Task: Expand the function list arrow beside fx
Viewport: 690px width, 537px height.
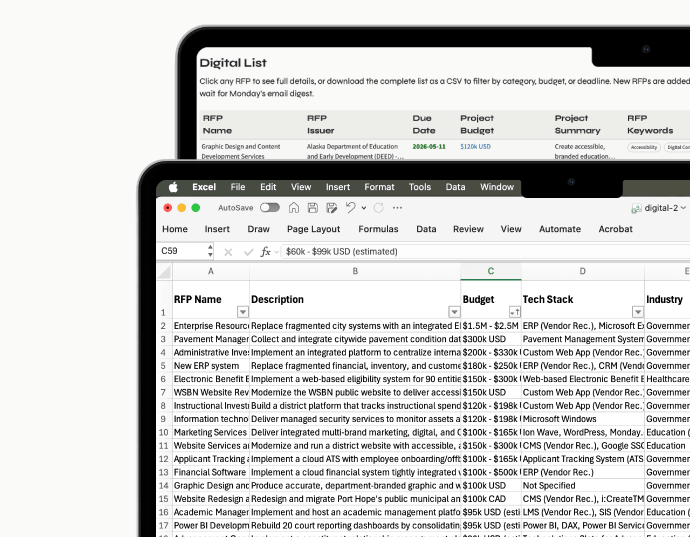Action: click(276, 252)
